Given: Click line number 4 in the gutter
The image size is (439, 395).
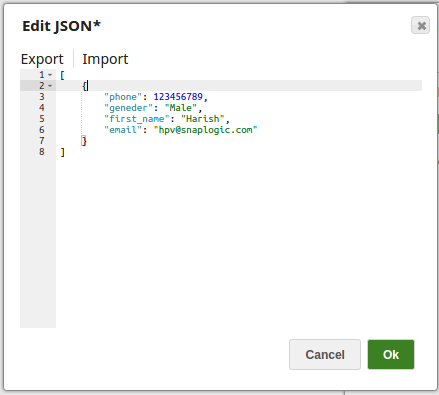Looking at the screenshot, I should [42, 108].
